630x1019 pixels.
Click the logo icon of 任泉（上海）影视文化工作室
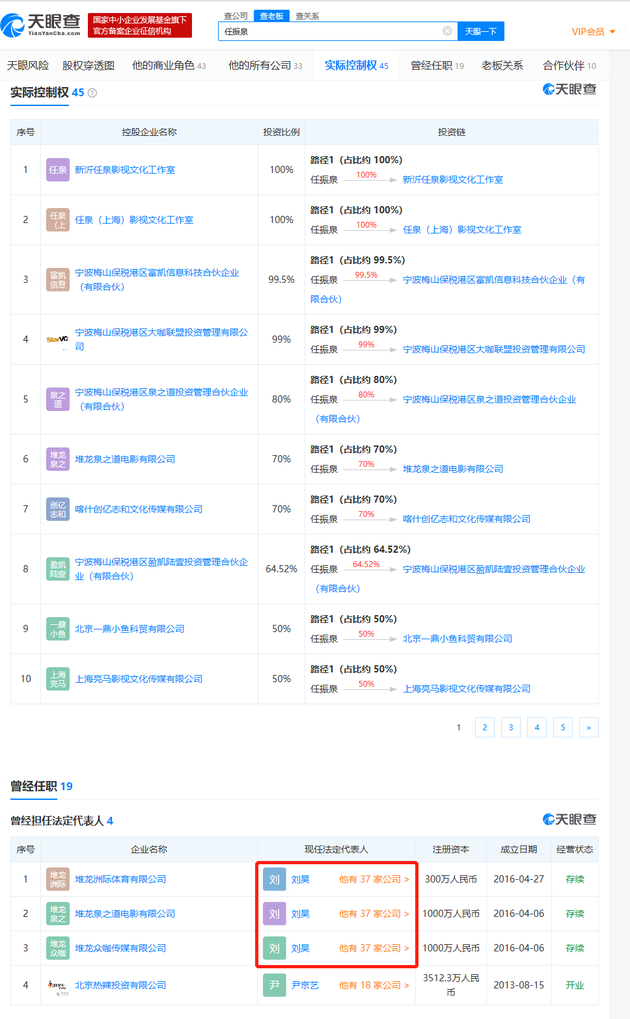(57, 220)
